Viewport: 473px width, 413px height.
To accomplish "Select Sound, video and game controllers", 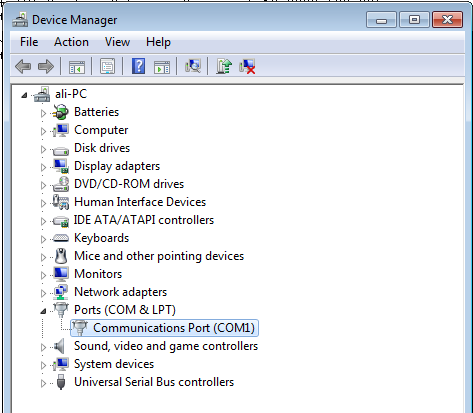I will pos(166,346).
